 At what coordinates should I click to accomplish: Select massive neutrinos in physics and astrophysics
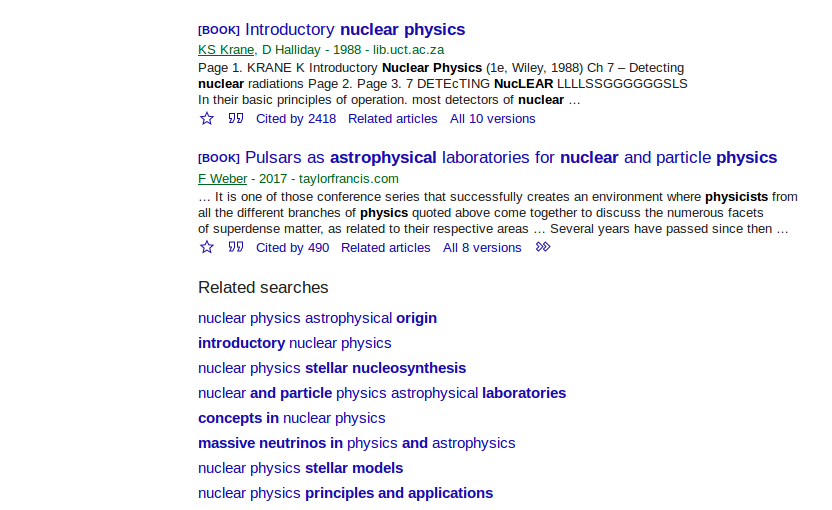tap(356, 443)
